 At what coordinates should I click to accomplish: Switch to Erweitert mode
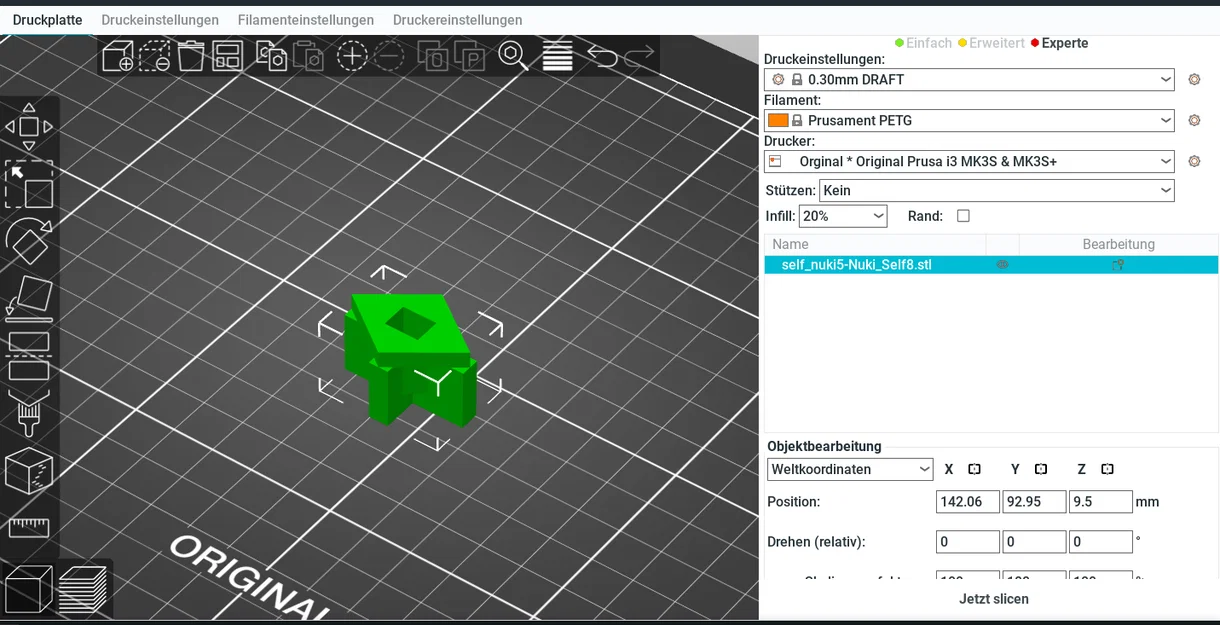[991, 43]
